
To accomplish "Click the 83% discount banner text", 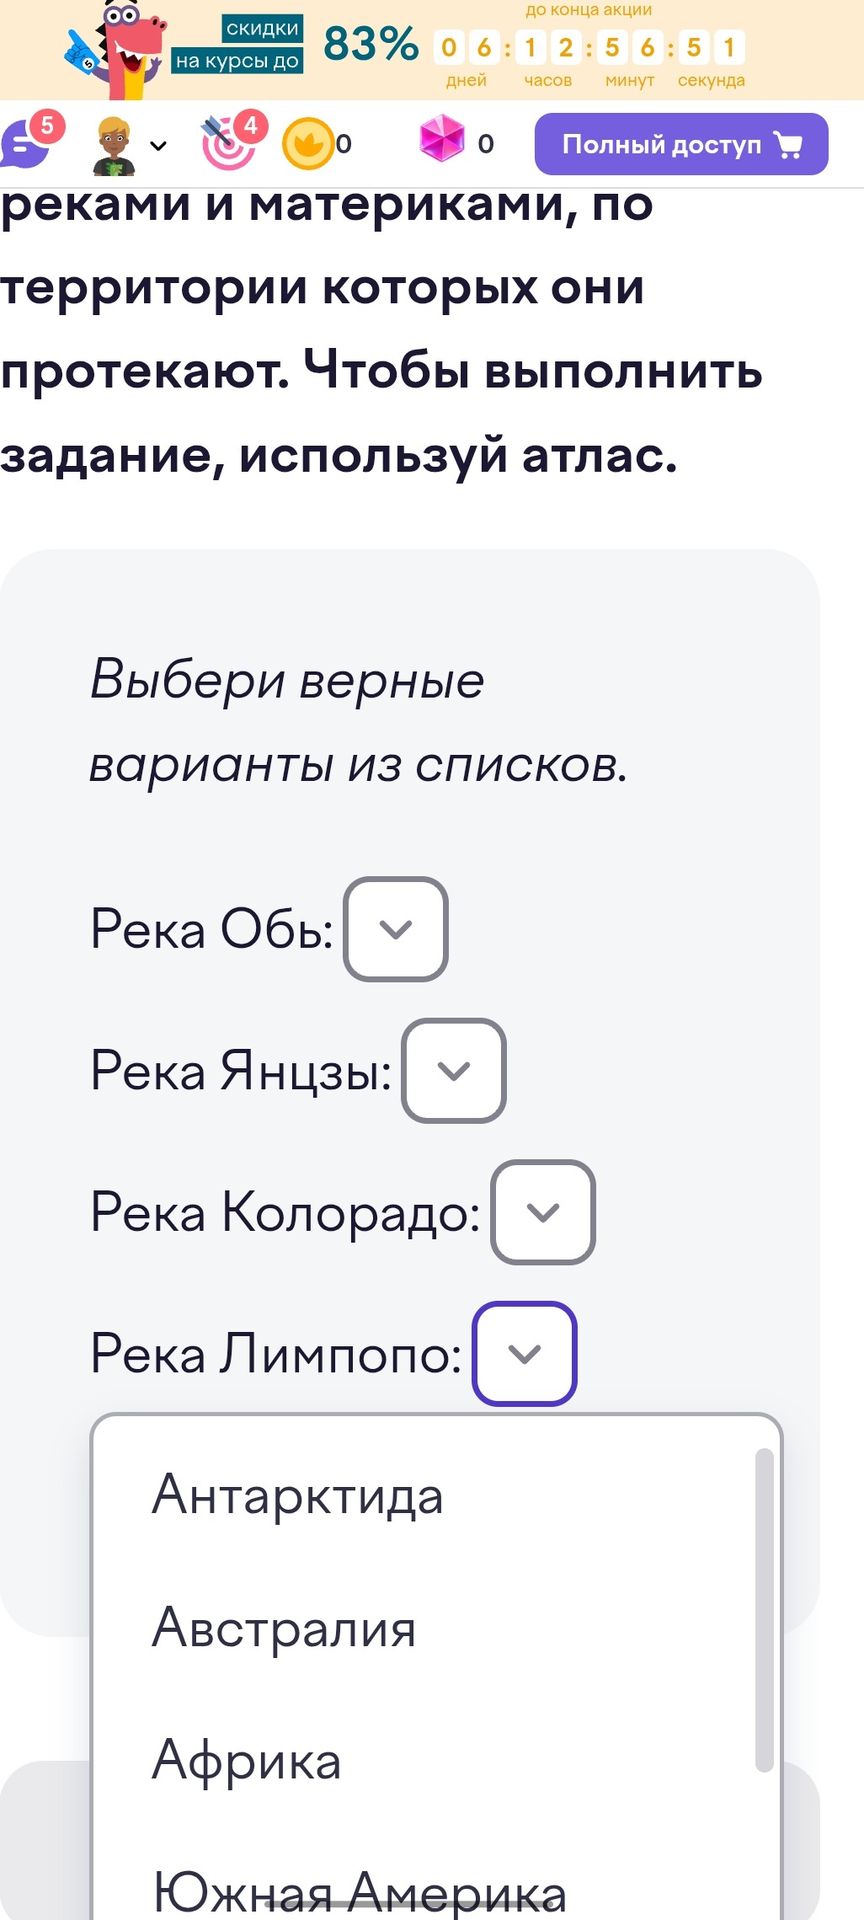I will point(371,44).
